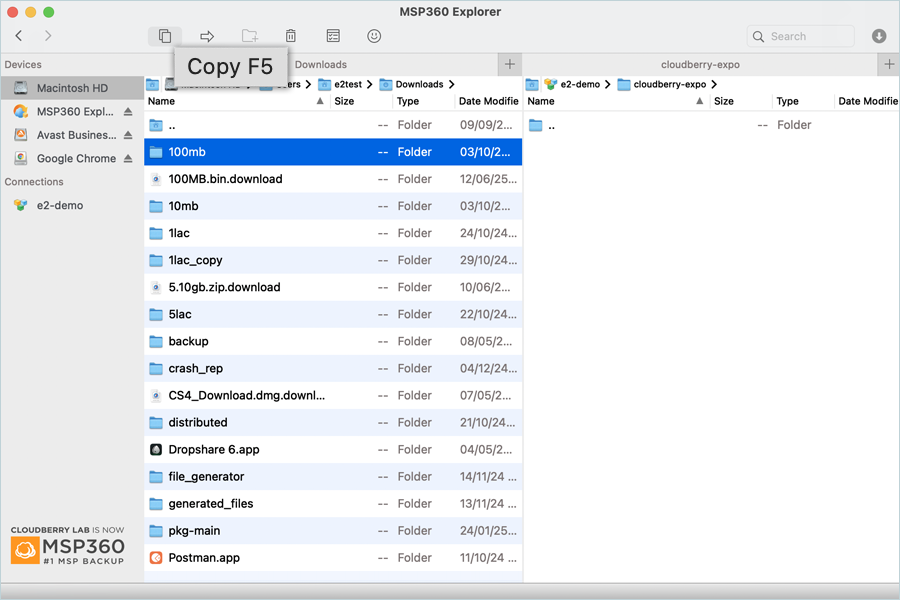Open the properties list toolbar icon

(x=333, y=36)
